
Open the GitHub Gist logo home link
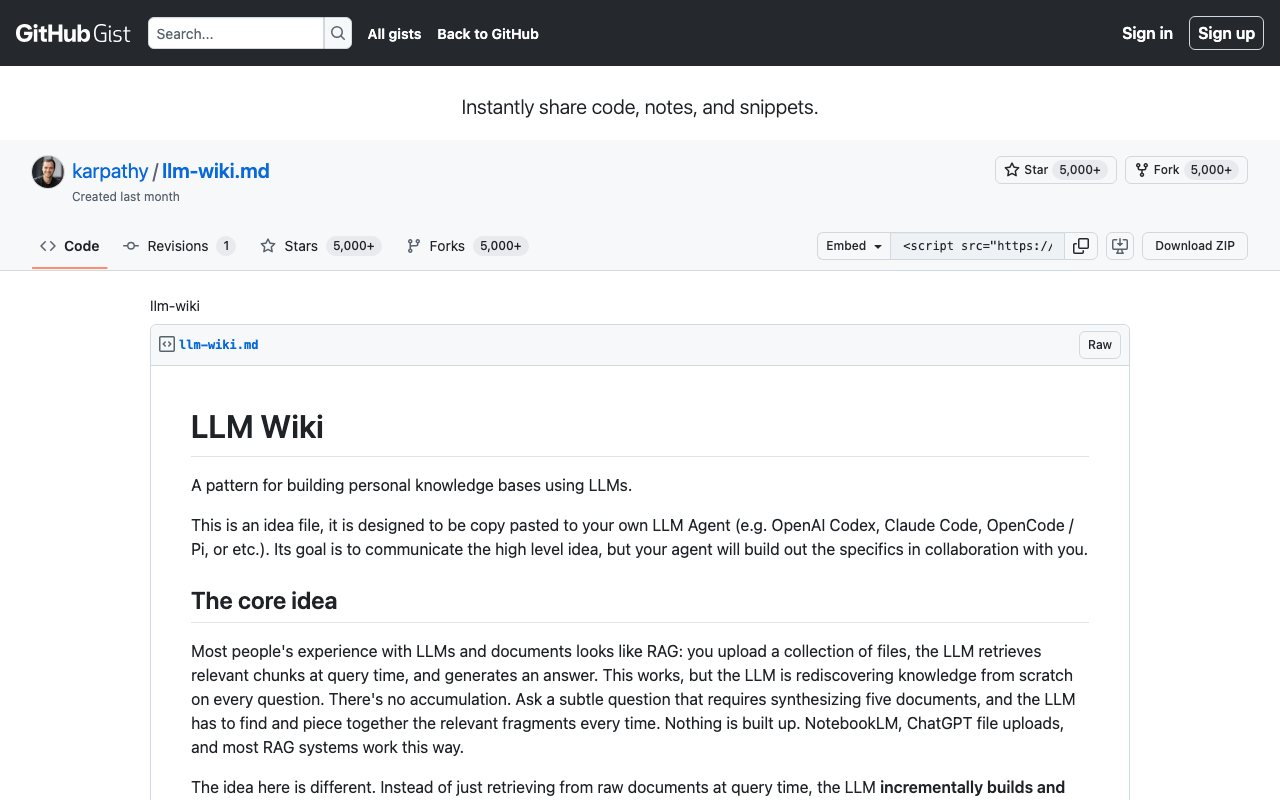[73, 33]
